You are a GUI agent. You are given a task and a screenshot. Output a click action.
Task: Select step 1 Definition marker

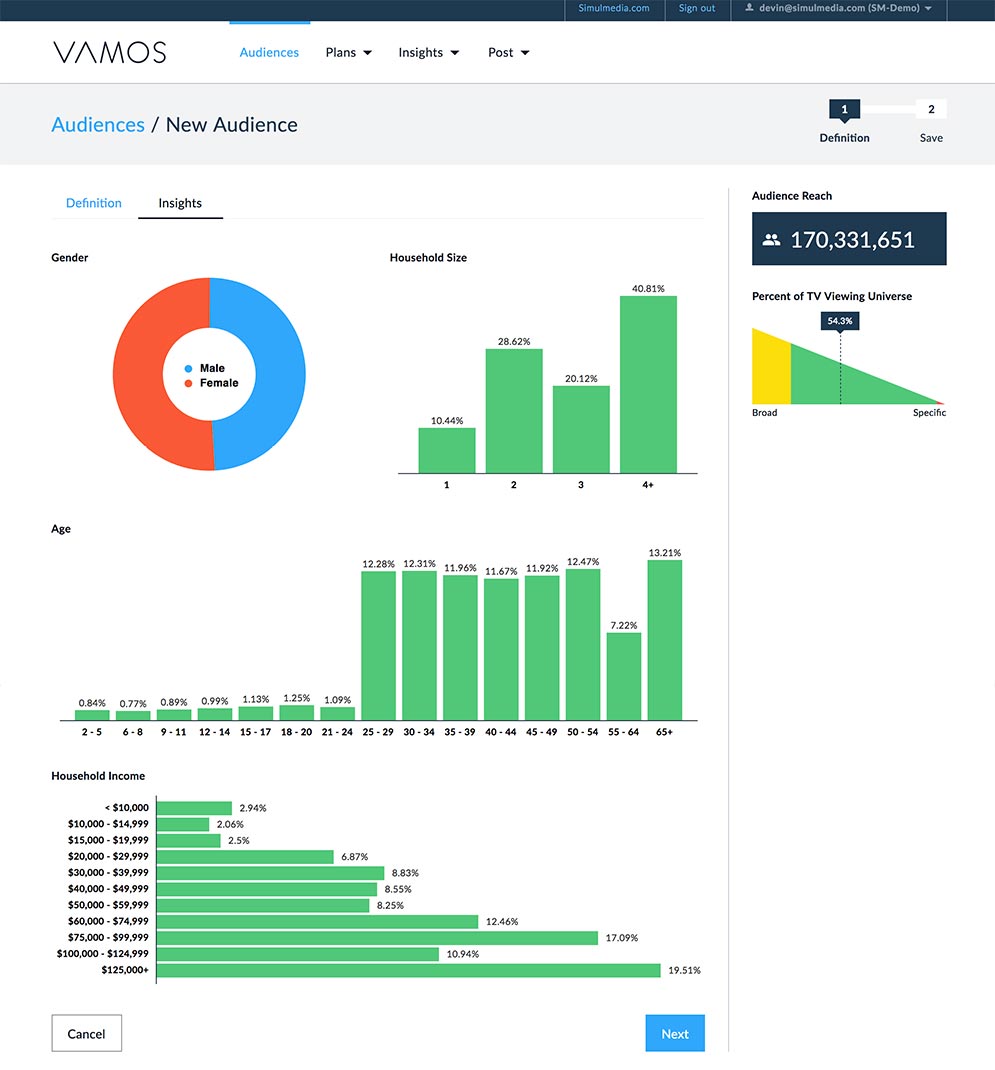844,110
